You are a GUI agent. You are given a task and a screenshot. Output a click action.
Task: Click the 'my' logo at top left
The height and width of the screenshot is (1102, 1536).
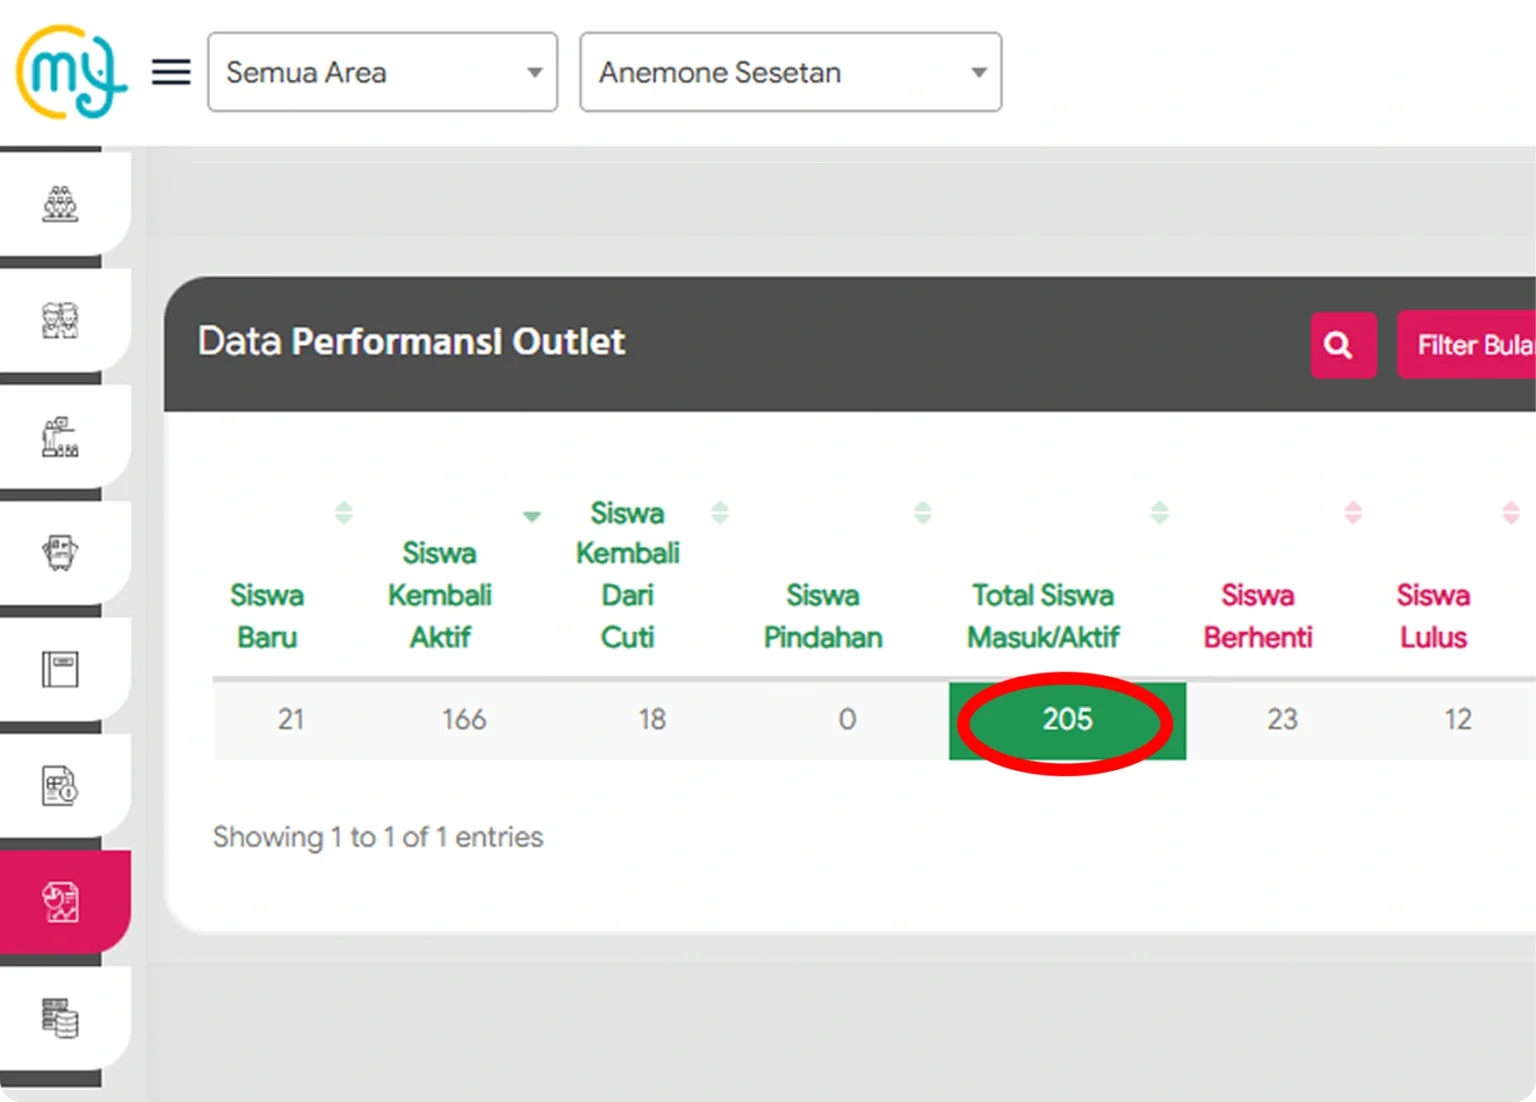coord(68,71)
